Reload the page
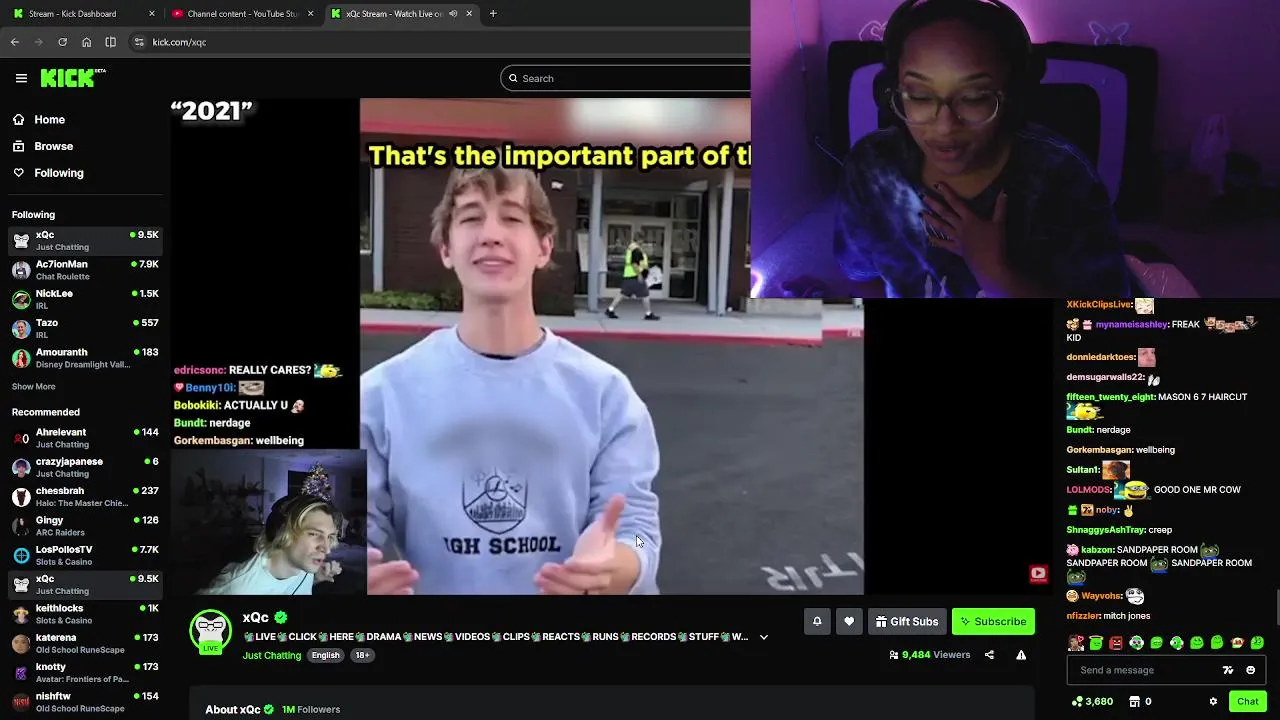 click(x=62, y=42)
